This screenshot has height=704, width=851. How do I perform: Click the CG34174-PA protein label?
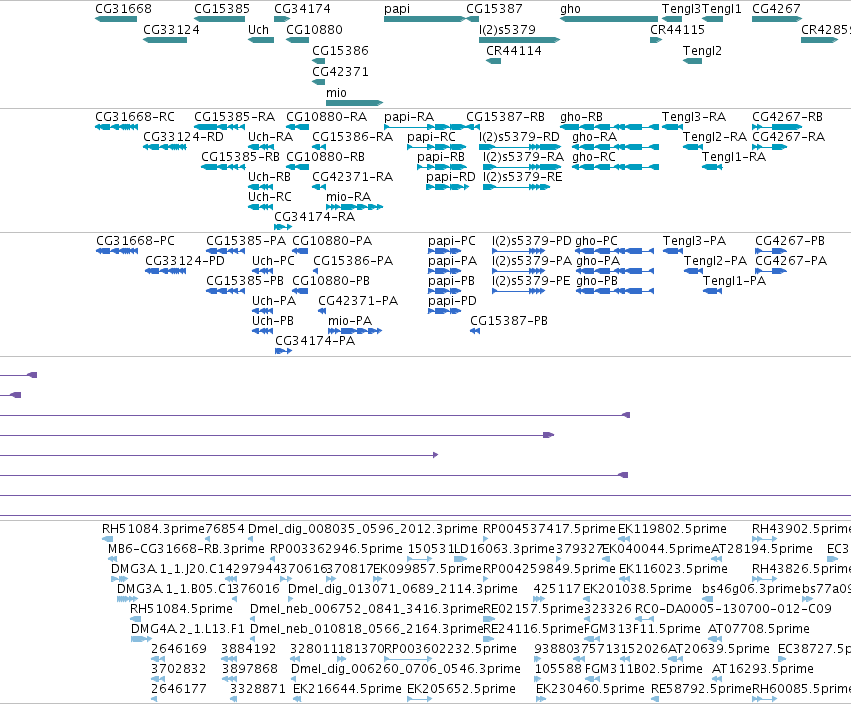coord(315,341)
